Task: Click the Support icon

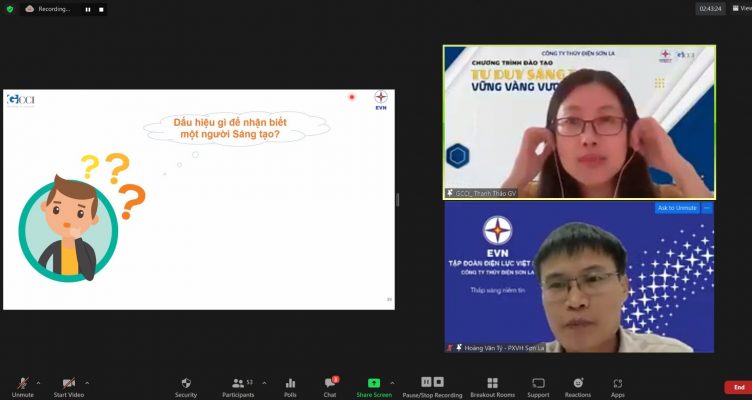Action: pos(538,385)
